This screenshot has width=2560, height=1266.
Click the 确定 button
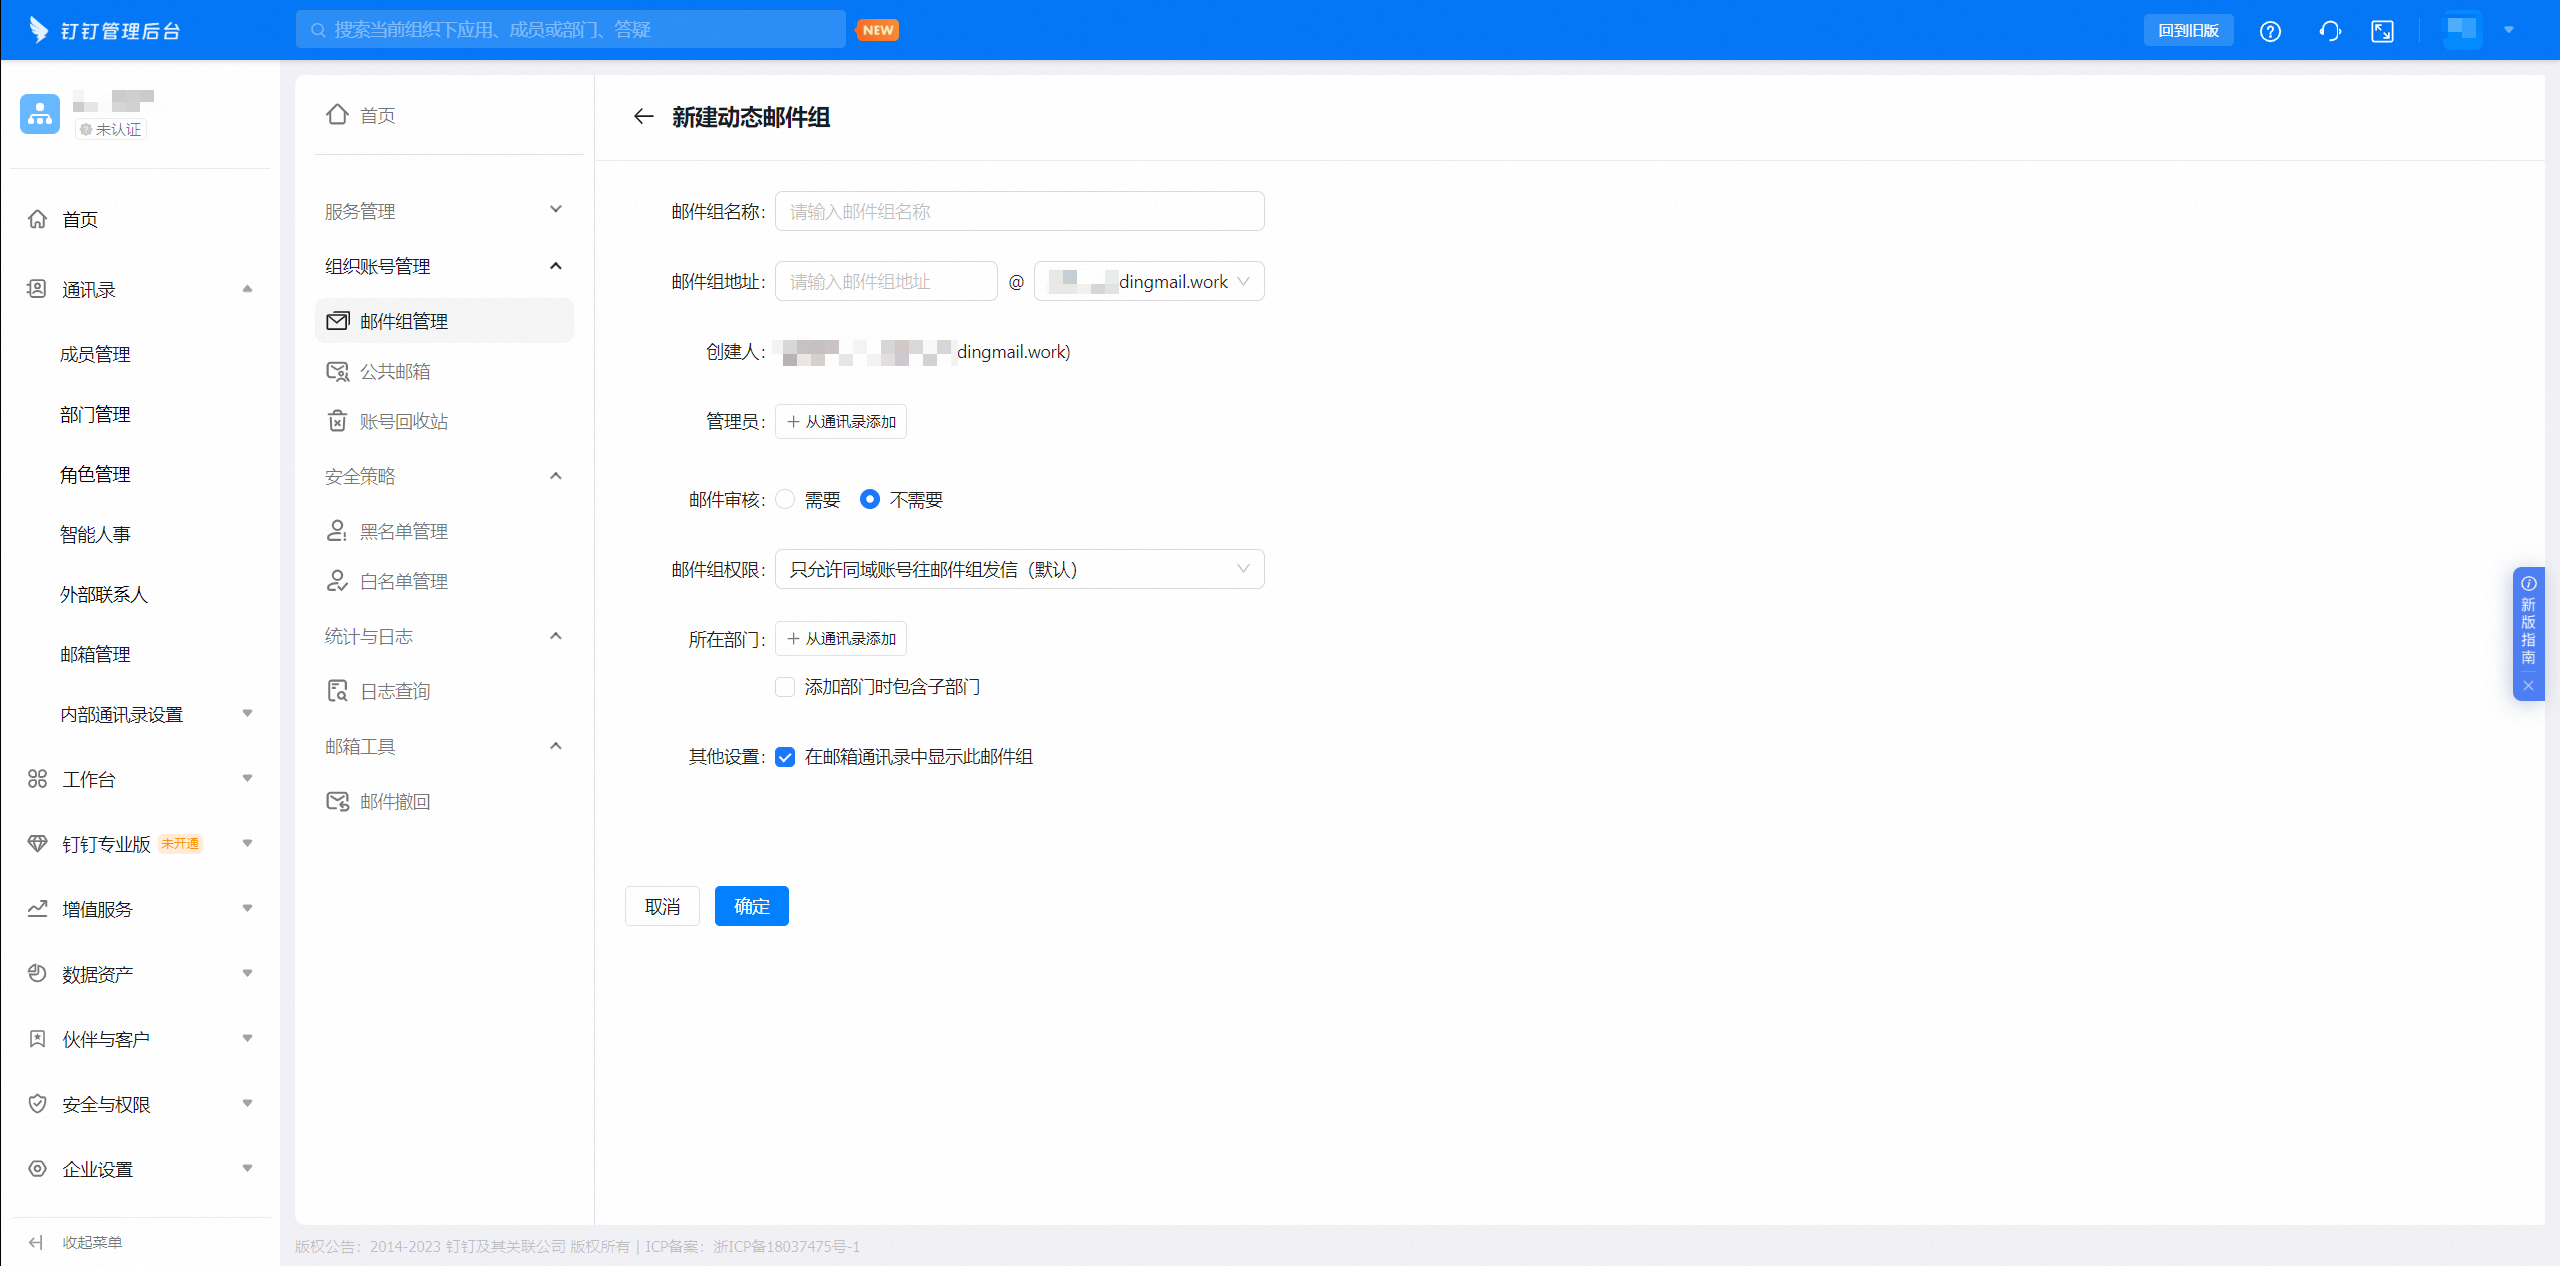click(752, 906)
